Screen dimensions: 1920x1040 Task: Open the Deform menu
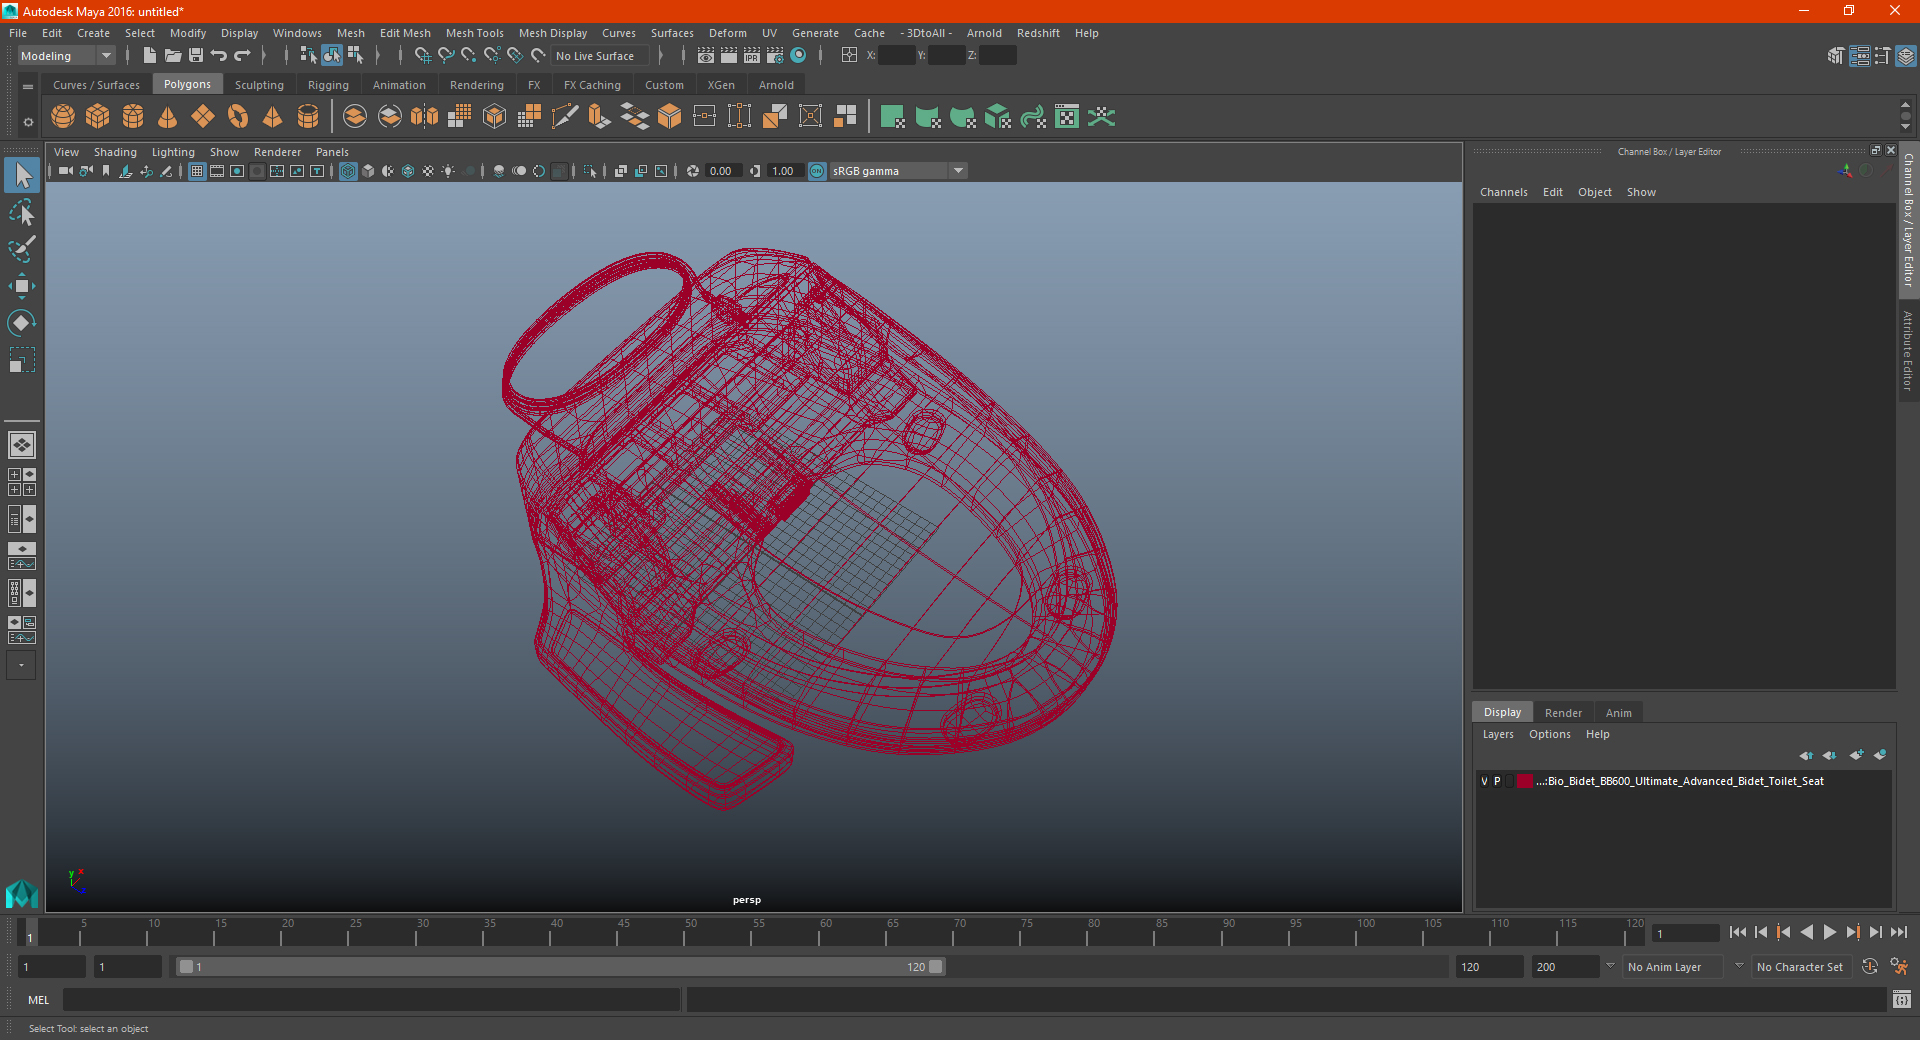(x=728, y=33)
